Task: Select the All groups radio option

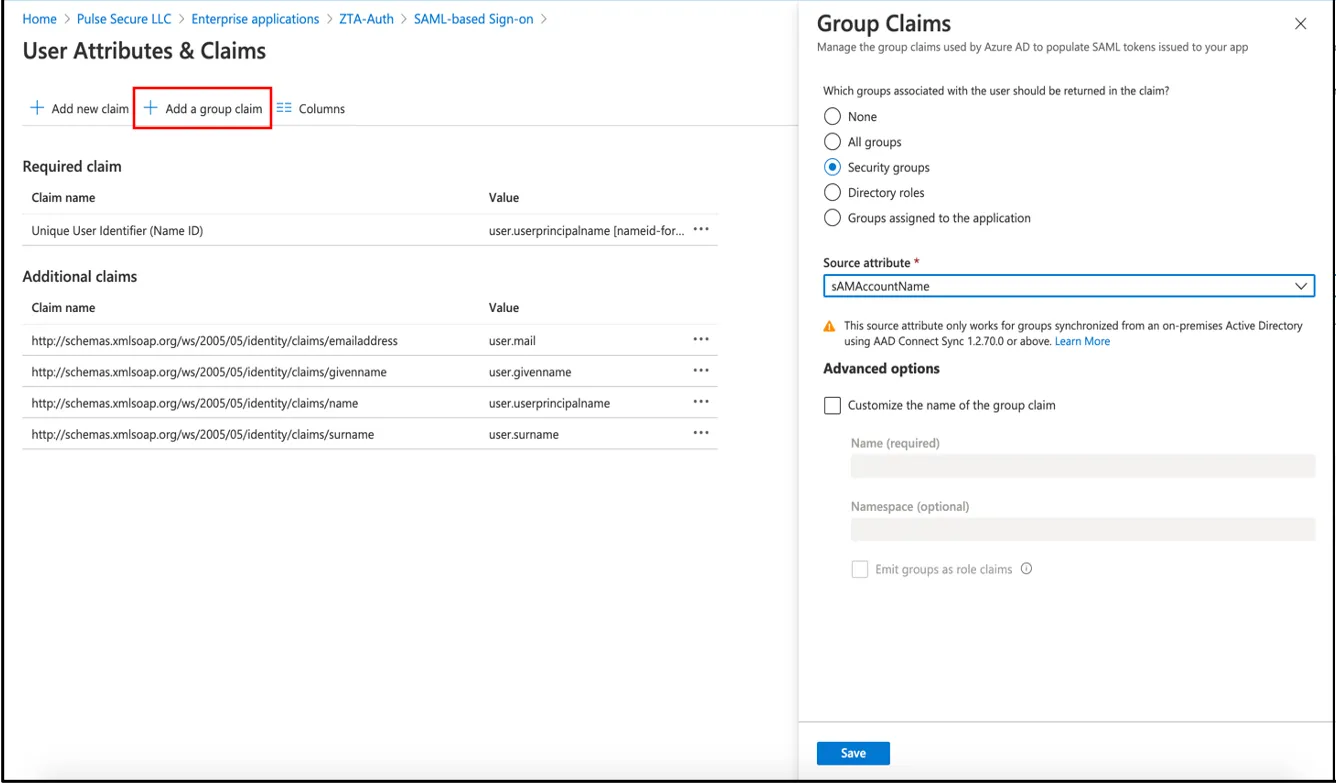Action: (x=832, y=142)
